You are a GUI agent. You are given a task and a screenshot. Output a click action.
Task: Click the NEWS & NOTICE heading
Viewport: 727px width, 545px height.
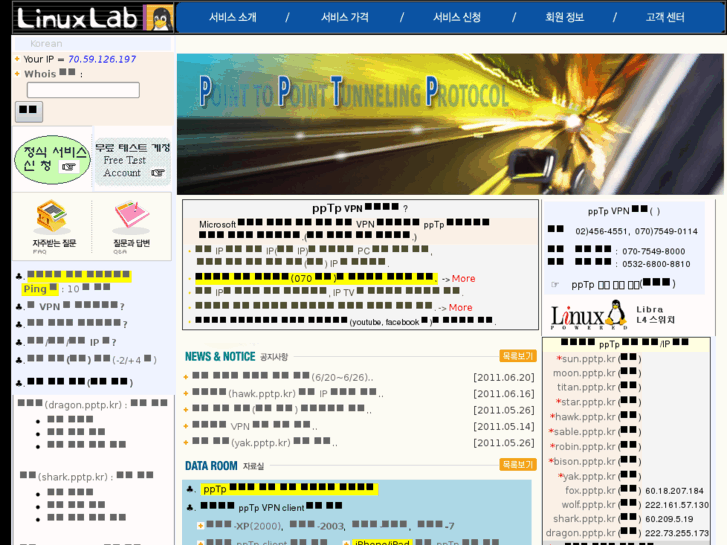pos(220,356)
